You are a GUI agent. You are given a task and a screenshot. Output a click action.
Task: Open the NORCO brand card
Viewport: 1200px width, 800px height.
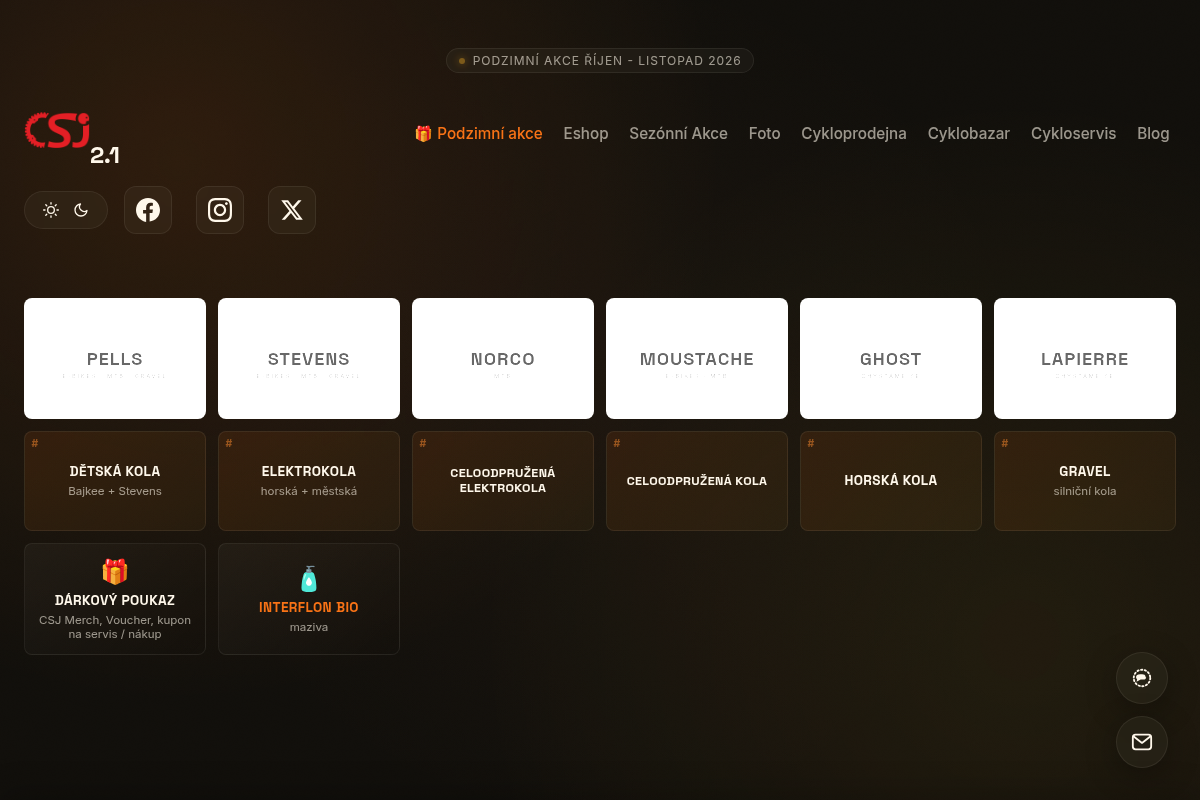(503, 359)
